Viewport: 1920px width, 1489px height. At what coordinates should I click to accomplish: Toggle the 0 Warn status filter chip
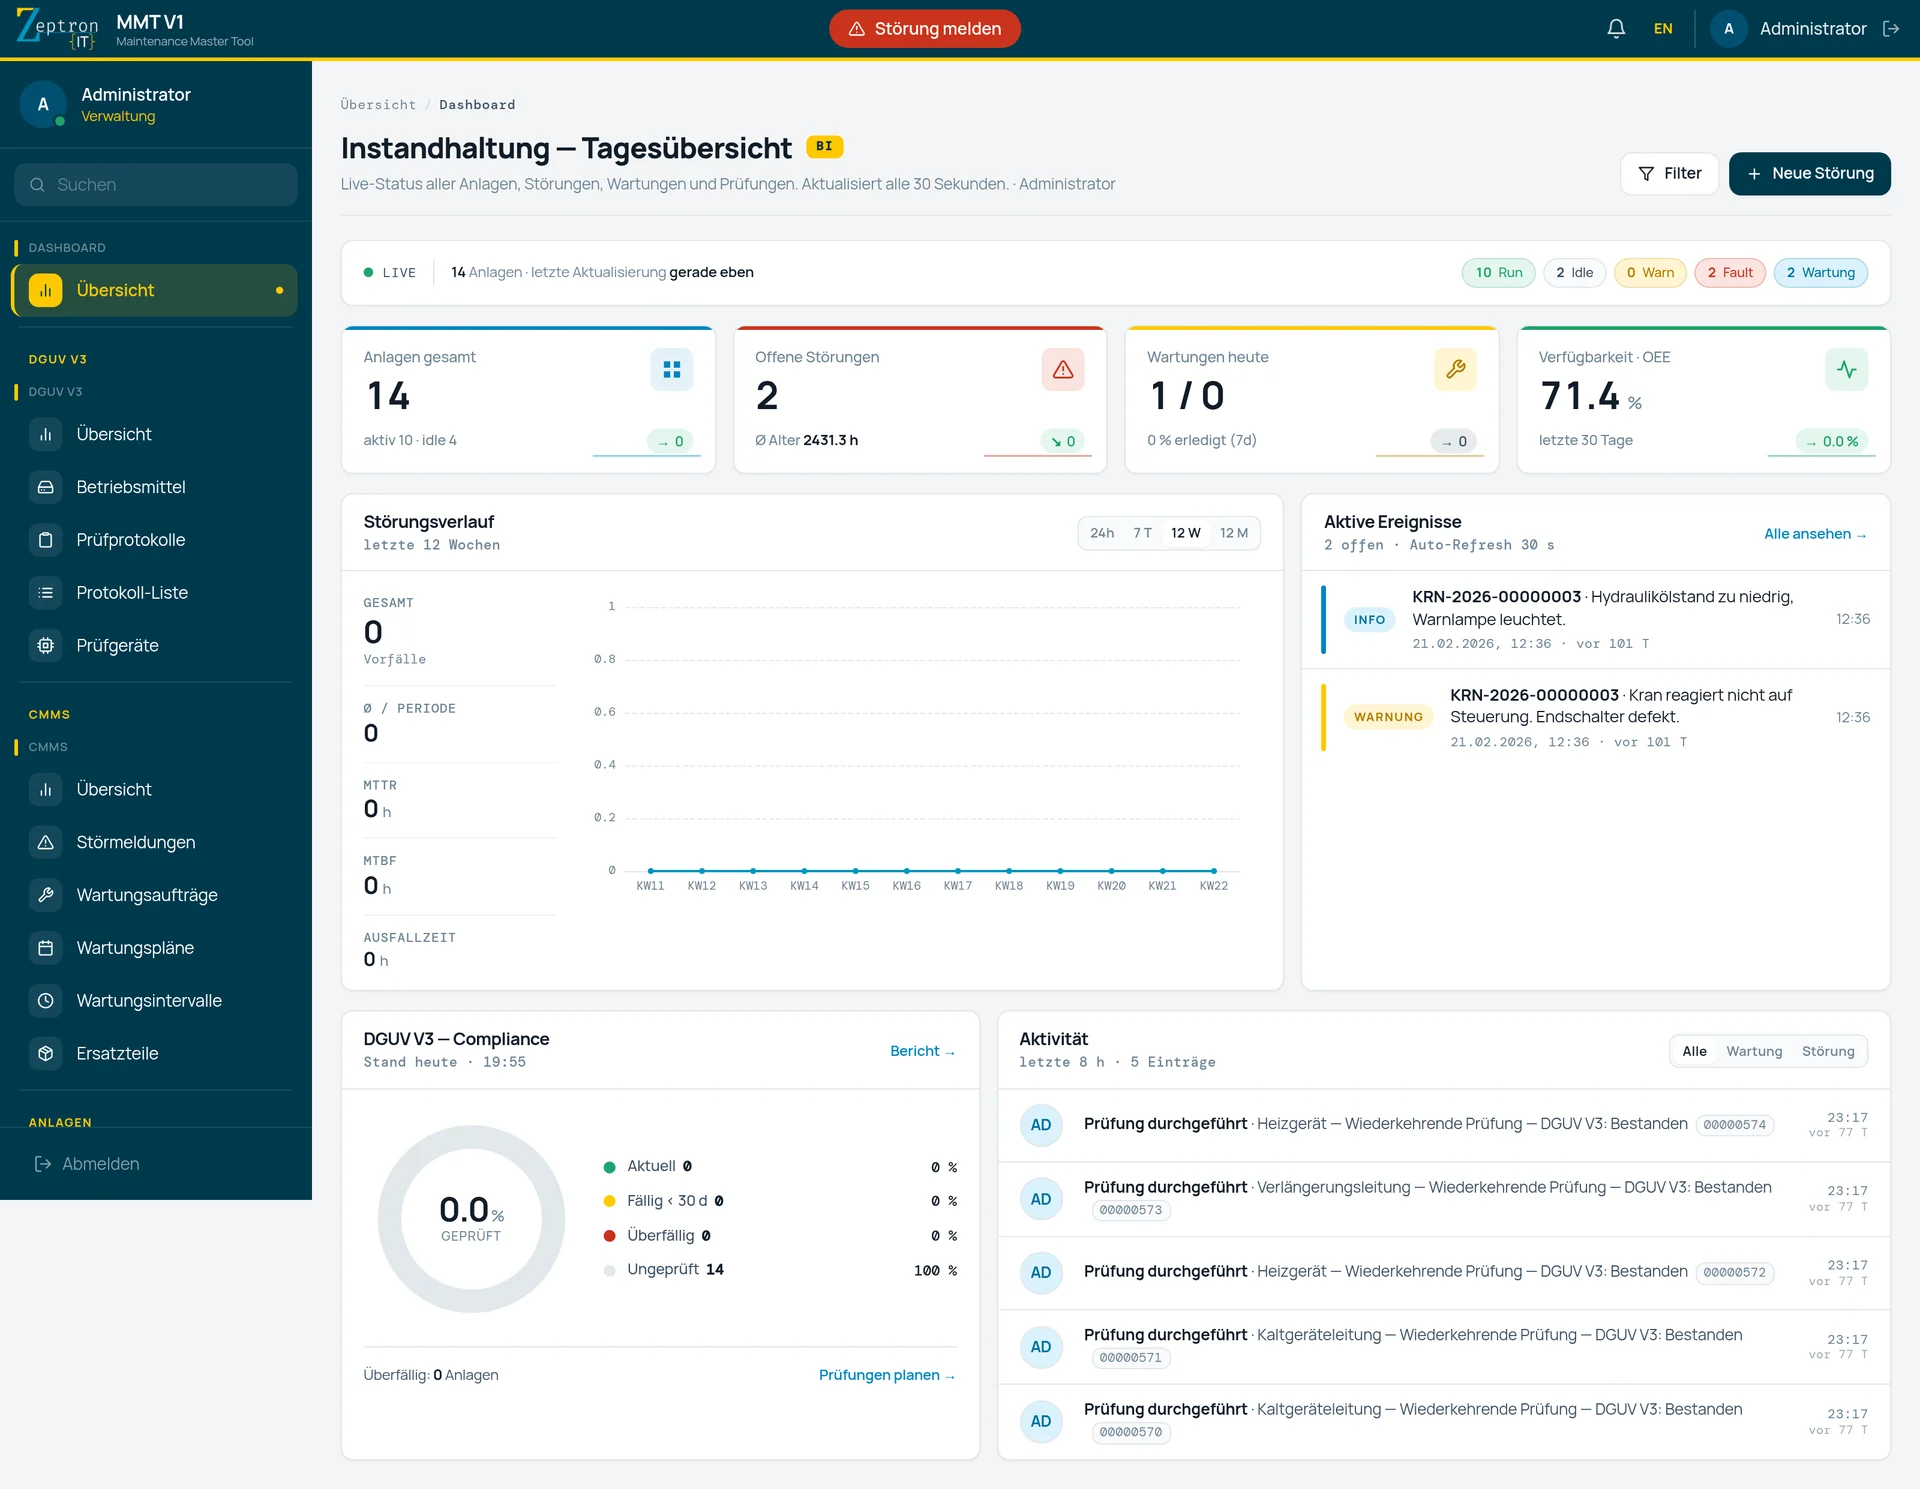(x=1650, y=273)
